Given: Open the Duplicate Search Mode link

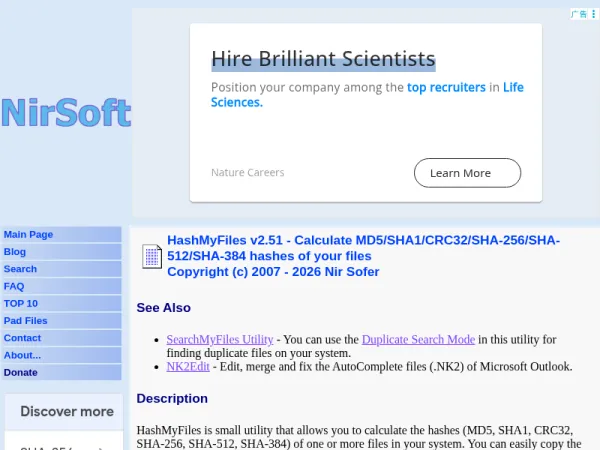Looking at the screenshot, I should [418, 339].
